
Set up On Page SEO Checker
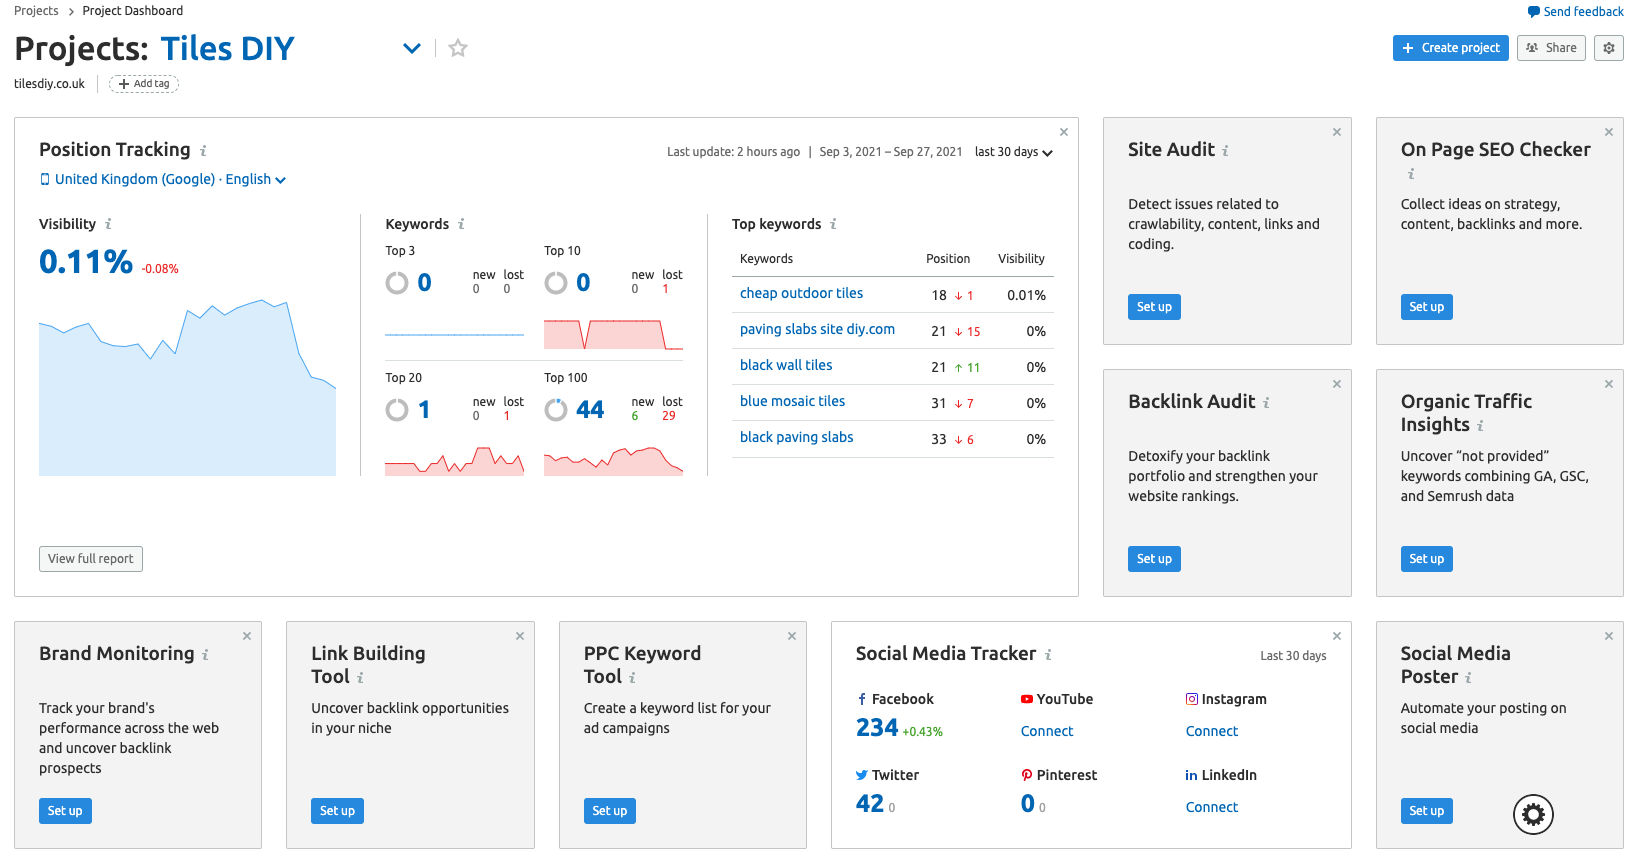click(x=1427, y=307)
